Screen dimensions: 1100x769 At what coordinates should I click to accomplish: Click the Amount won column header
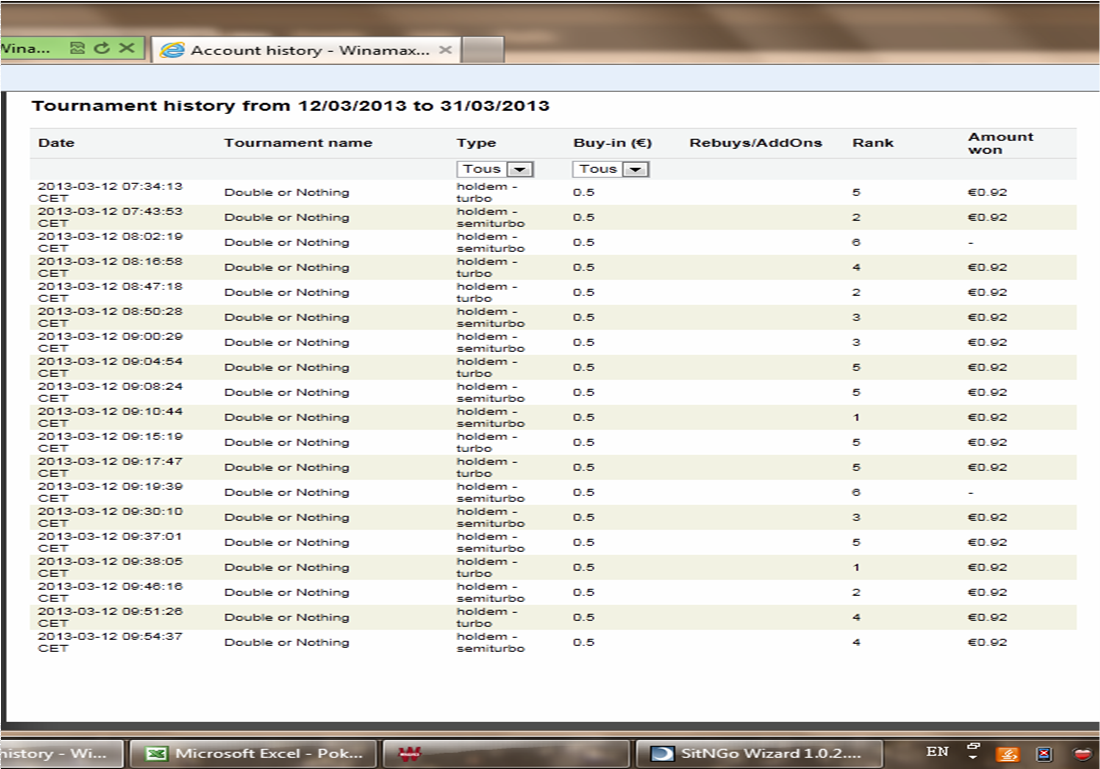[1000, 143]
